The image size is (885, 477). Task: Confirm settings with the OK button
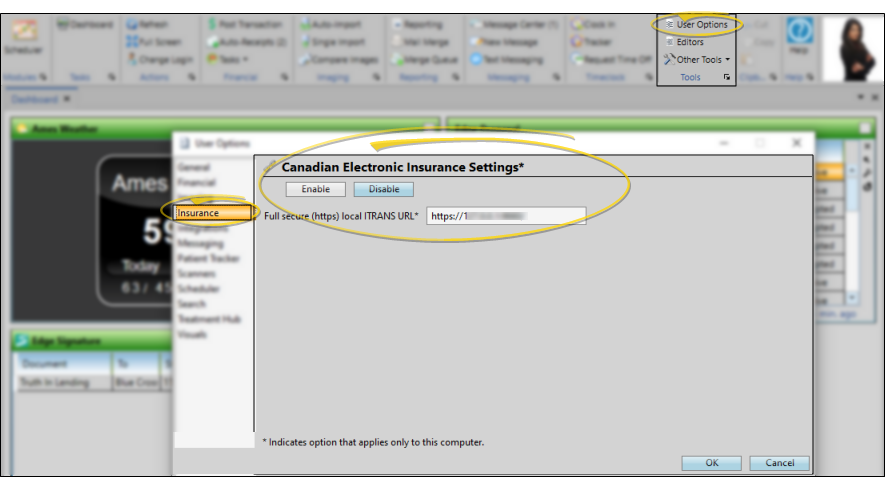click(711, 463)
